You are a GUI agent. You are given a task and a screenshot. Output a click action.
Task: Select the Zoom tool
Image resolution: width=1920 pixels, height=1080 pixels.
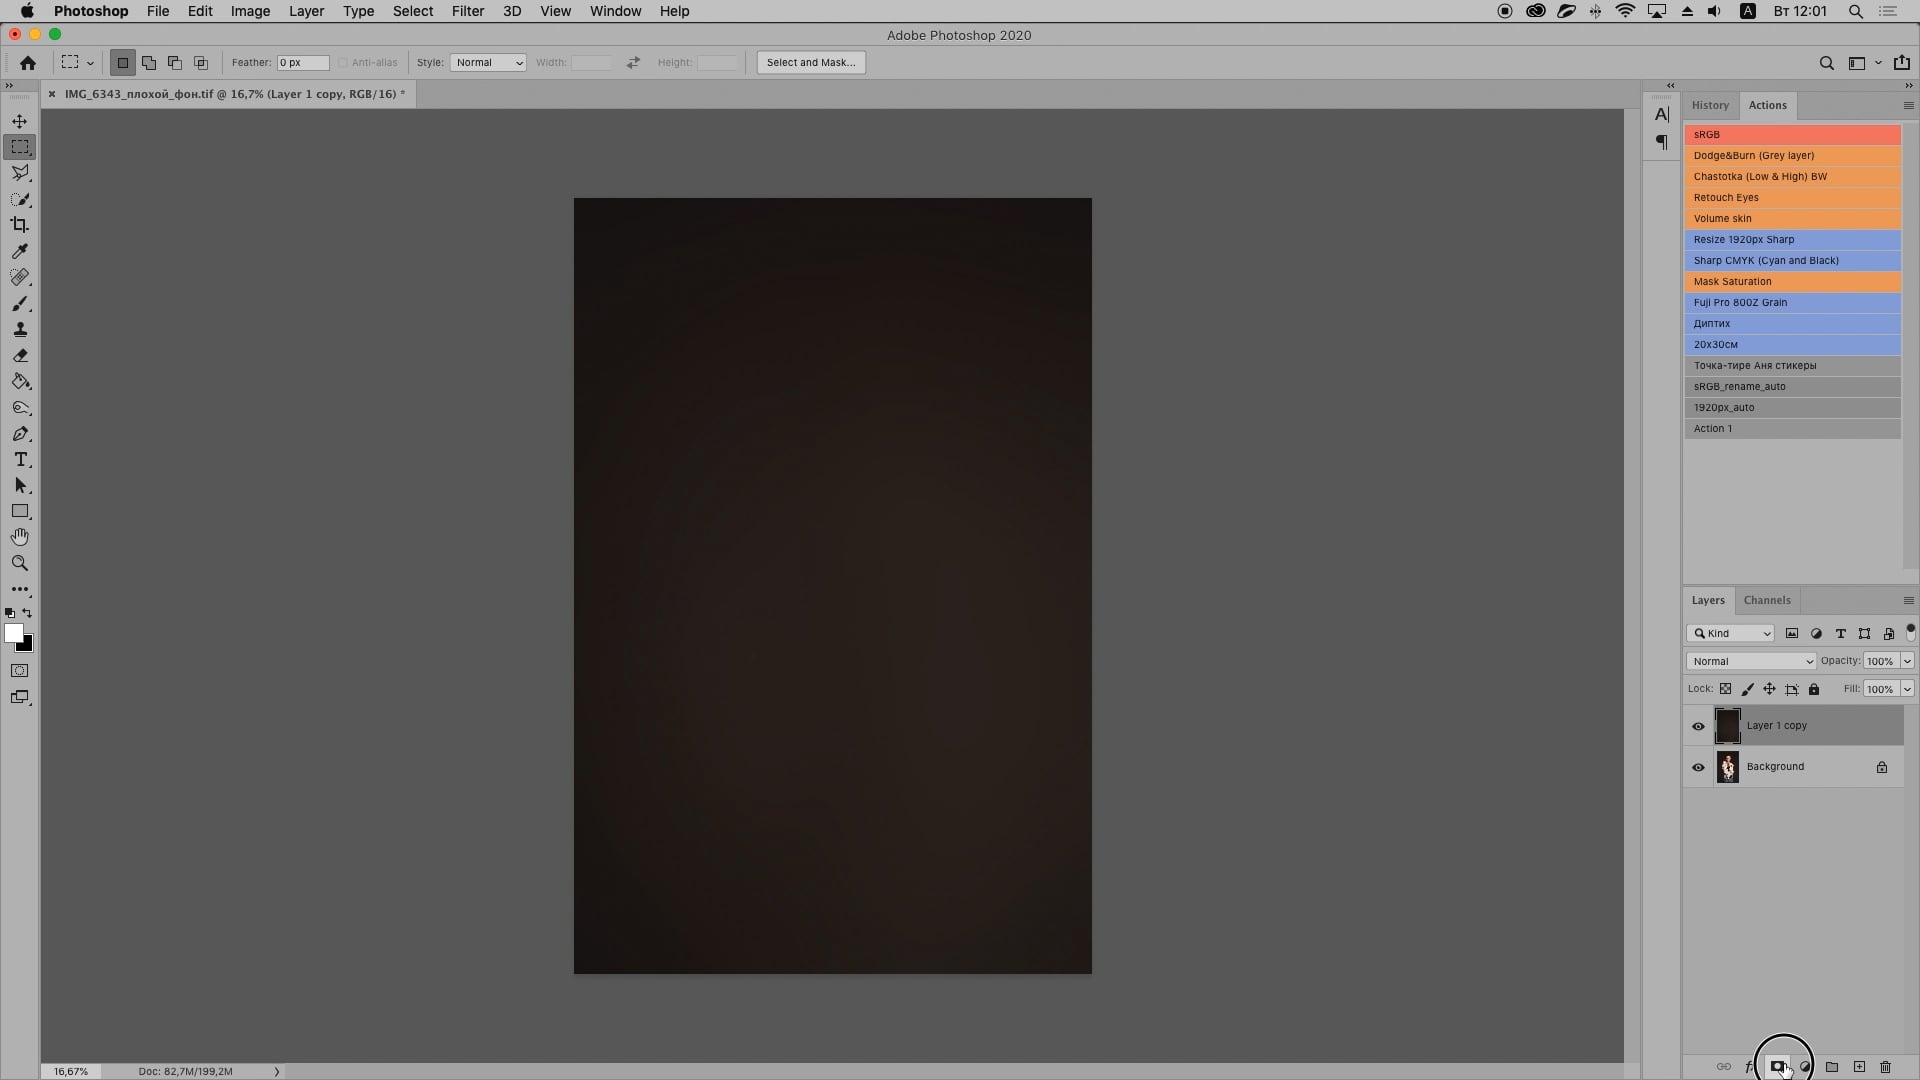[20, 563]
